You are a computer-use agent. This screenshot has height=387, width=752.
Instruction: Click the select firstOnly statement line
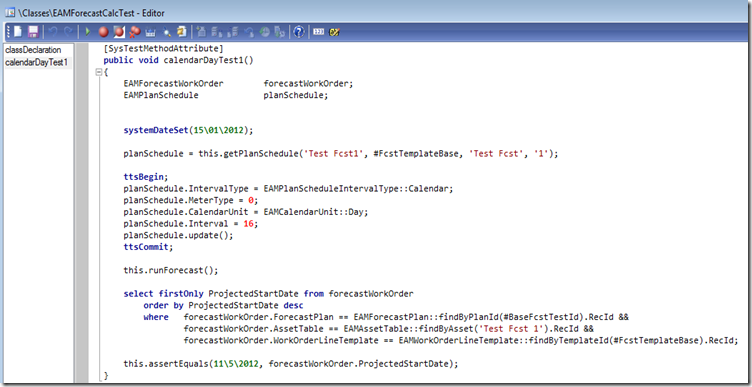[269, 293]
